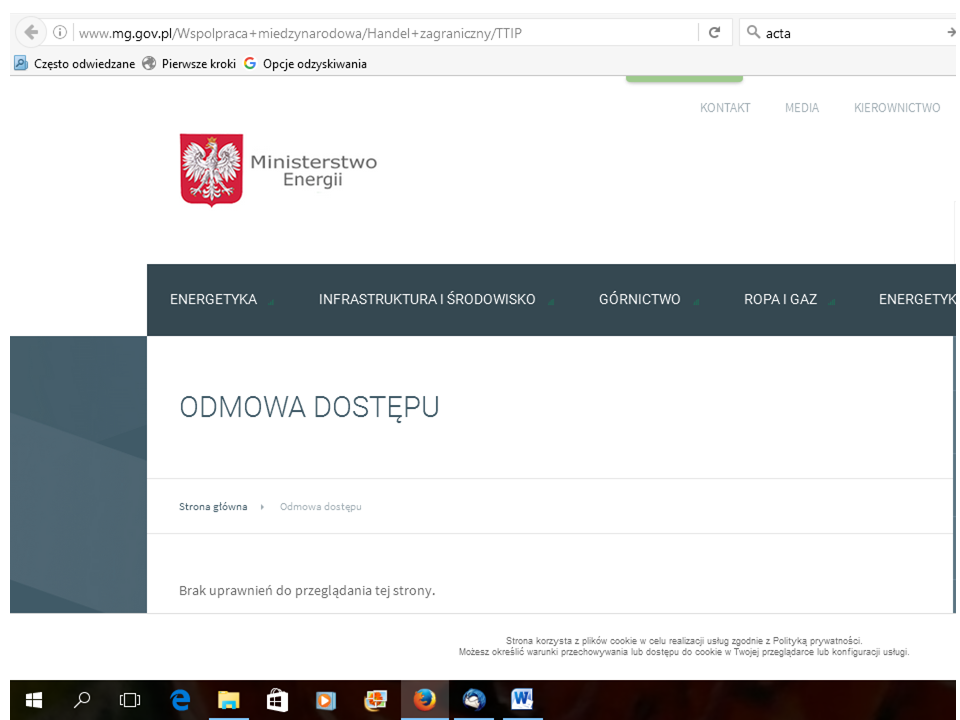Open media player icon in taskbar
The width and height of the screenshot is (960, 720).
(x=326, y=699)
